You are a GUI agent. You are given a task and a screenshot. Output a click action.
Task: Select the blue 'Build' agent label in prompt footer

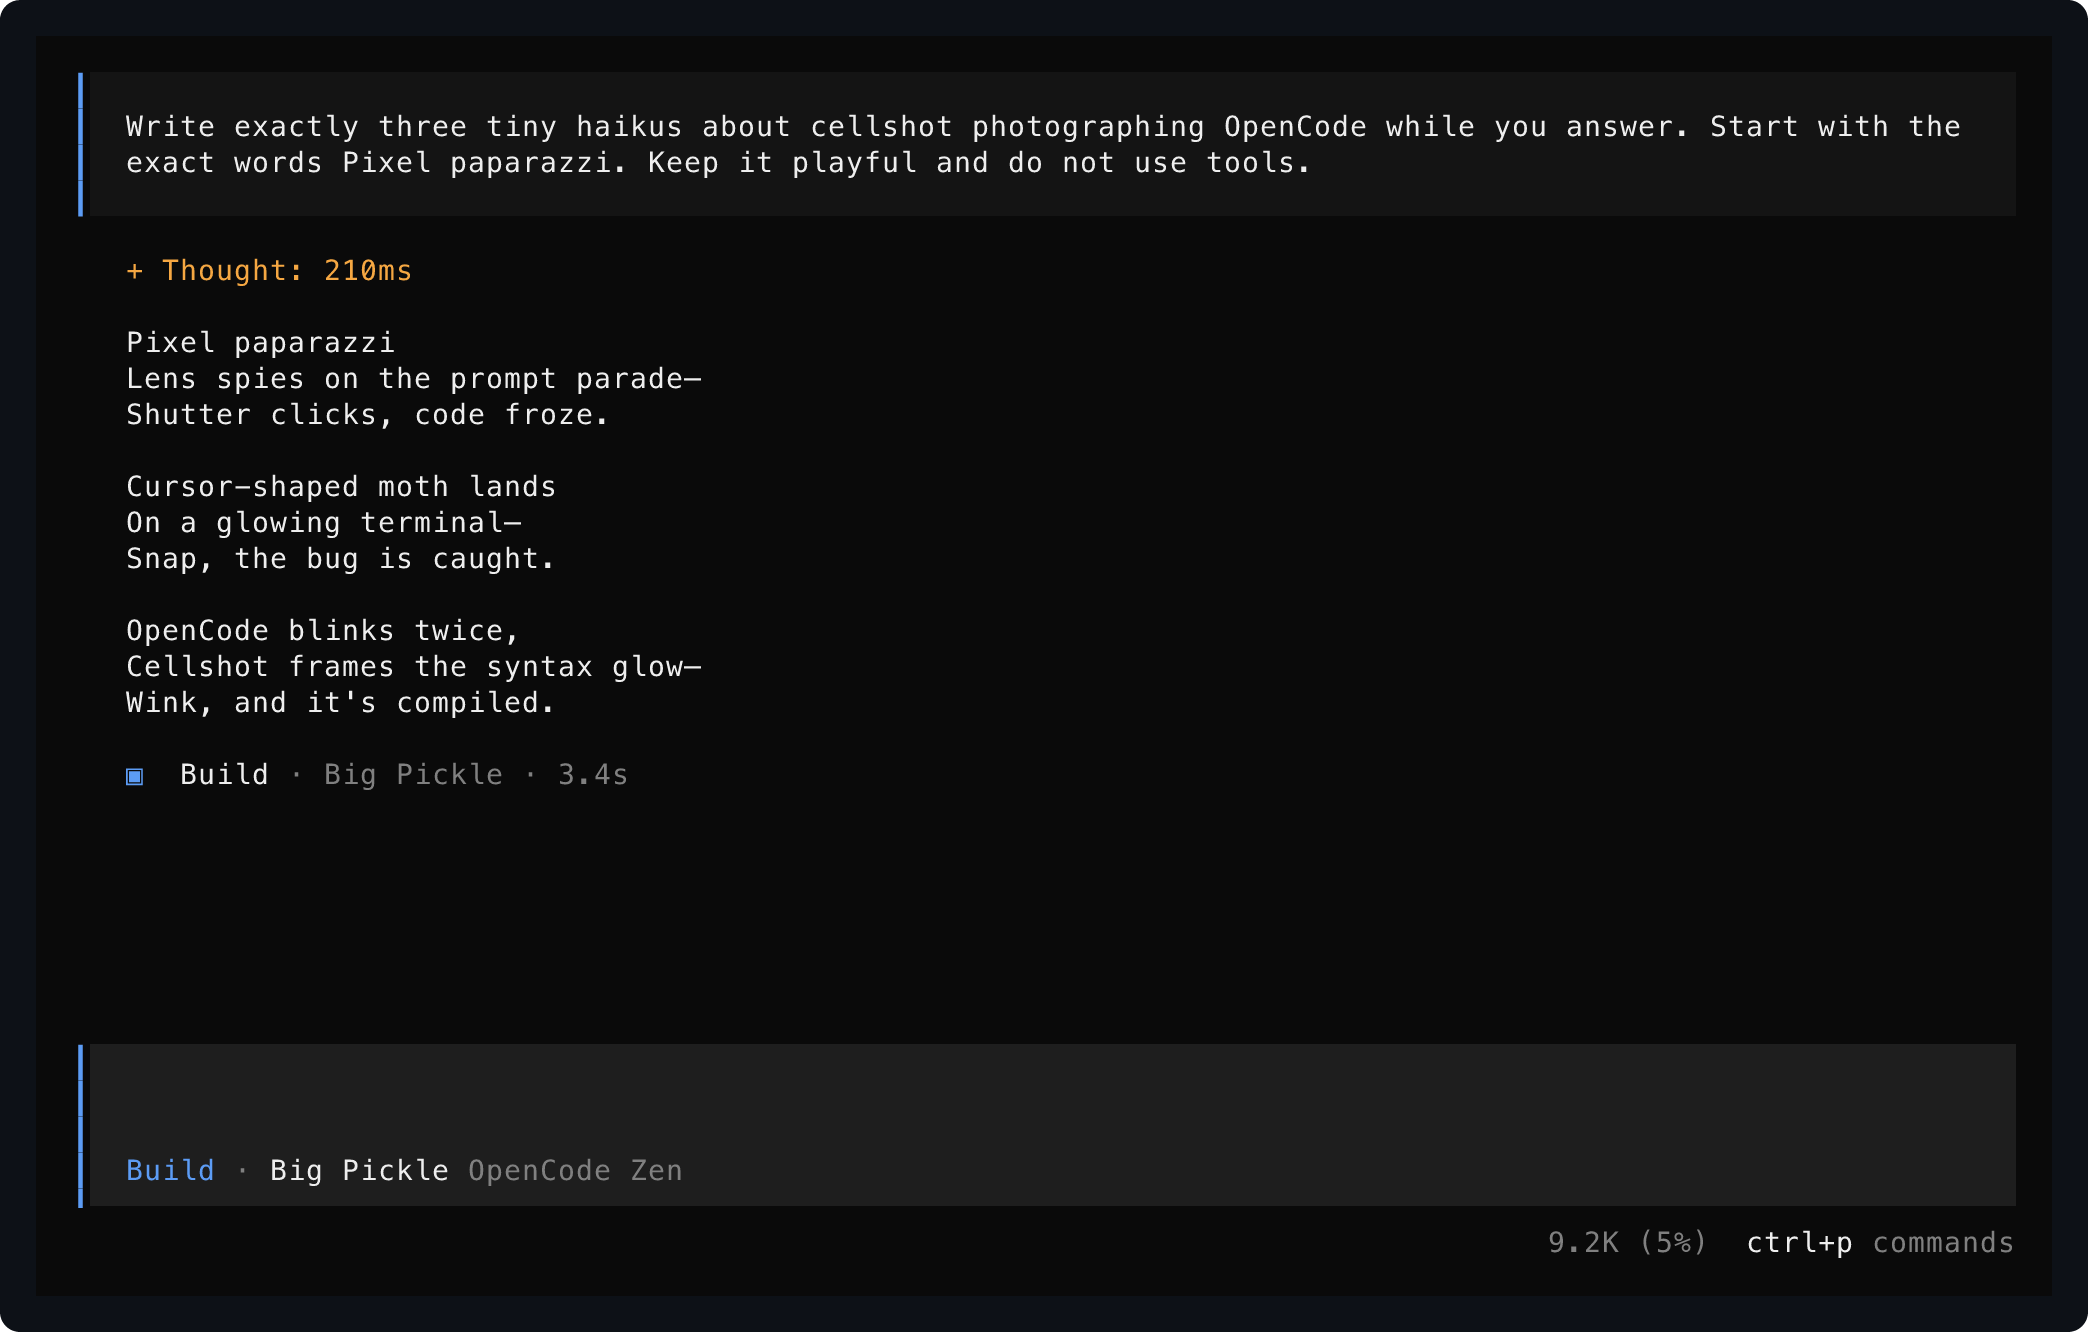tap(170, 1171)
